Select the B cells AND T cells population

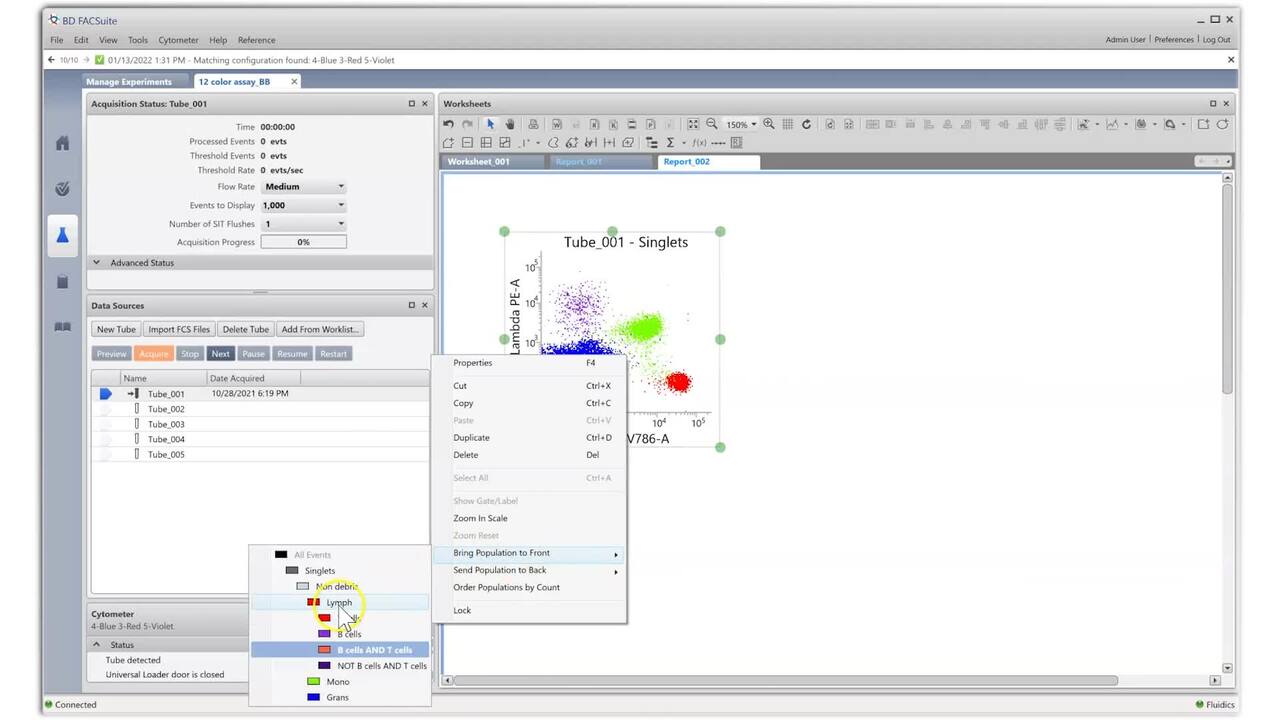click(x=374, y=650)
